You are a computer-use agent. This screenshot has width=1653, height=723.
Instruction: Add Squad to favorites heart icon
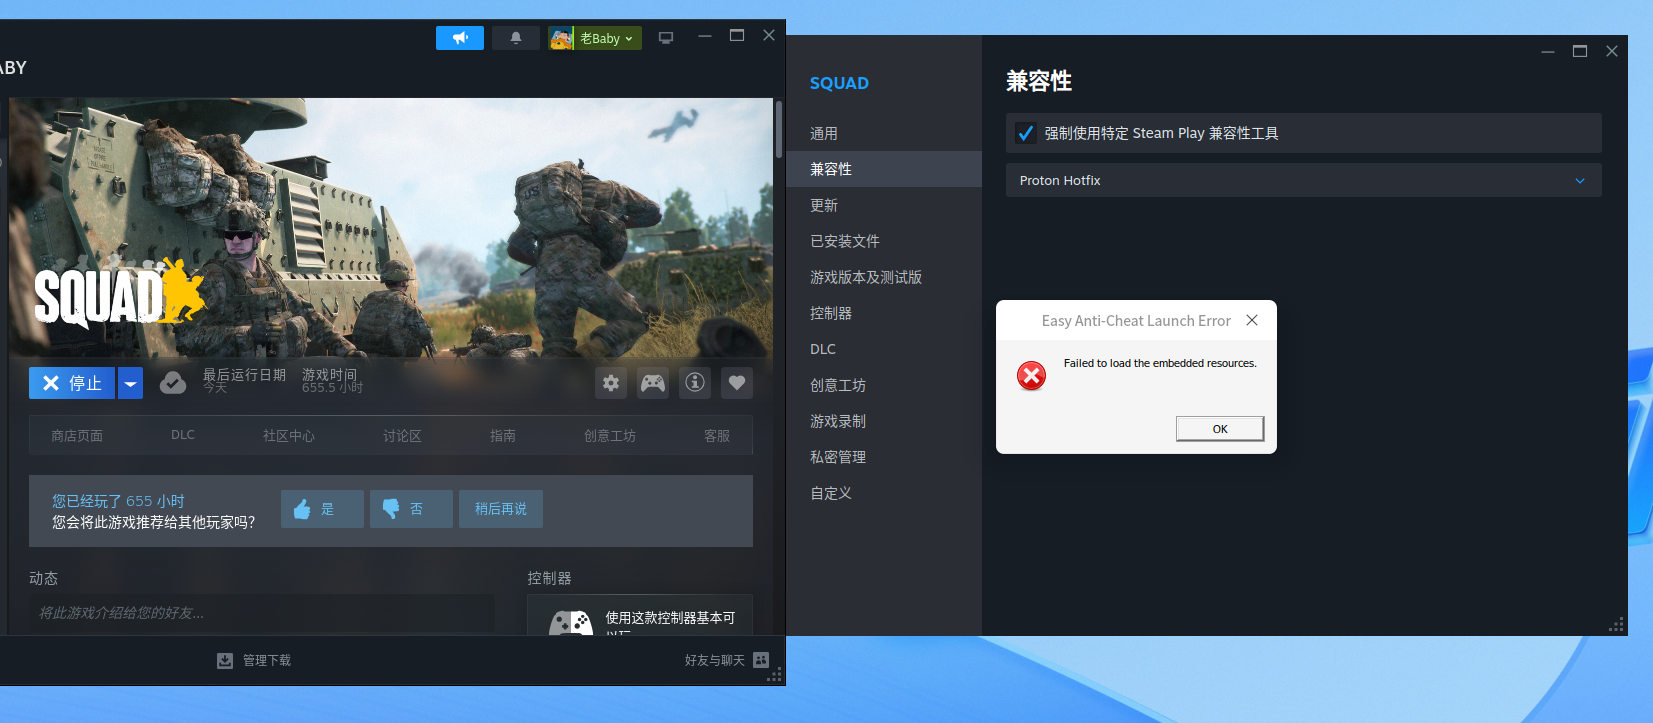pyautogui.click(x=737, y=383)
